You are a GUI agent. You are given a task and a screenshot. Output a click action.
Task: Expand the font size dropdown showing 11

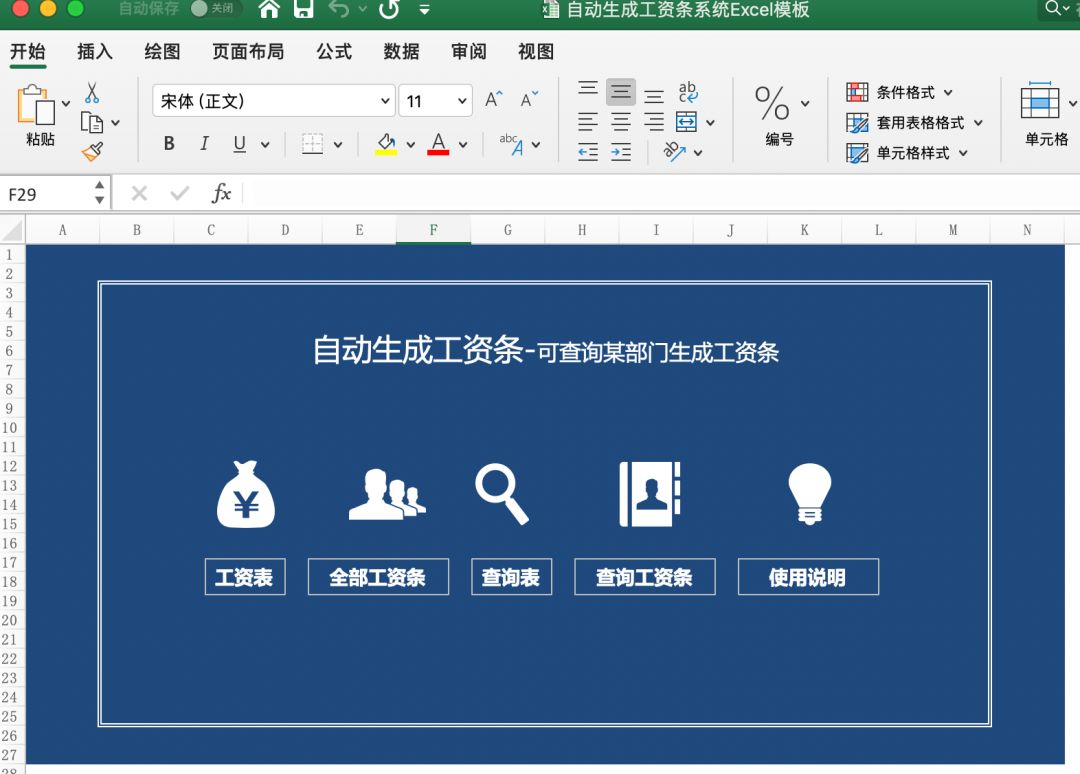pos(436,100)
